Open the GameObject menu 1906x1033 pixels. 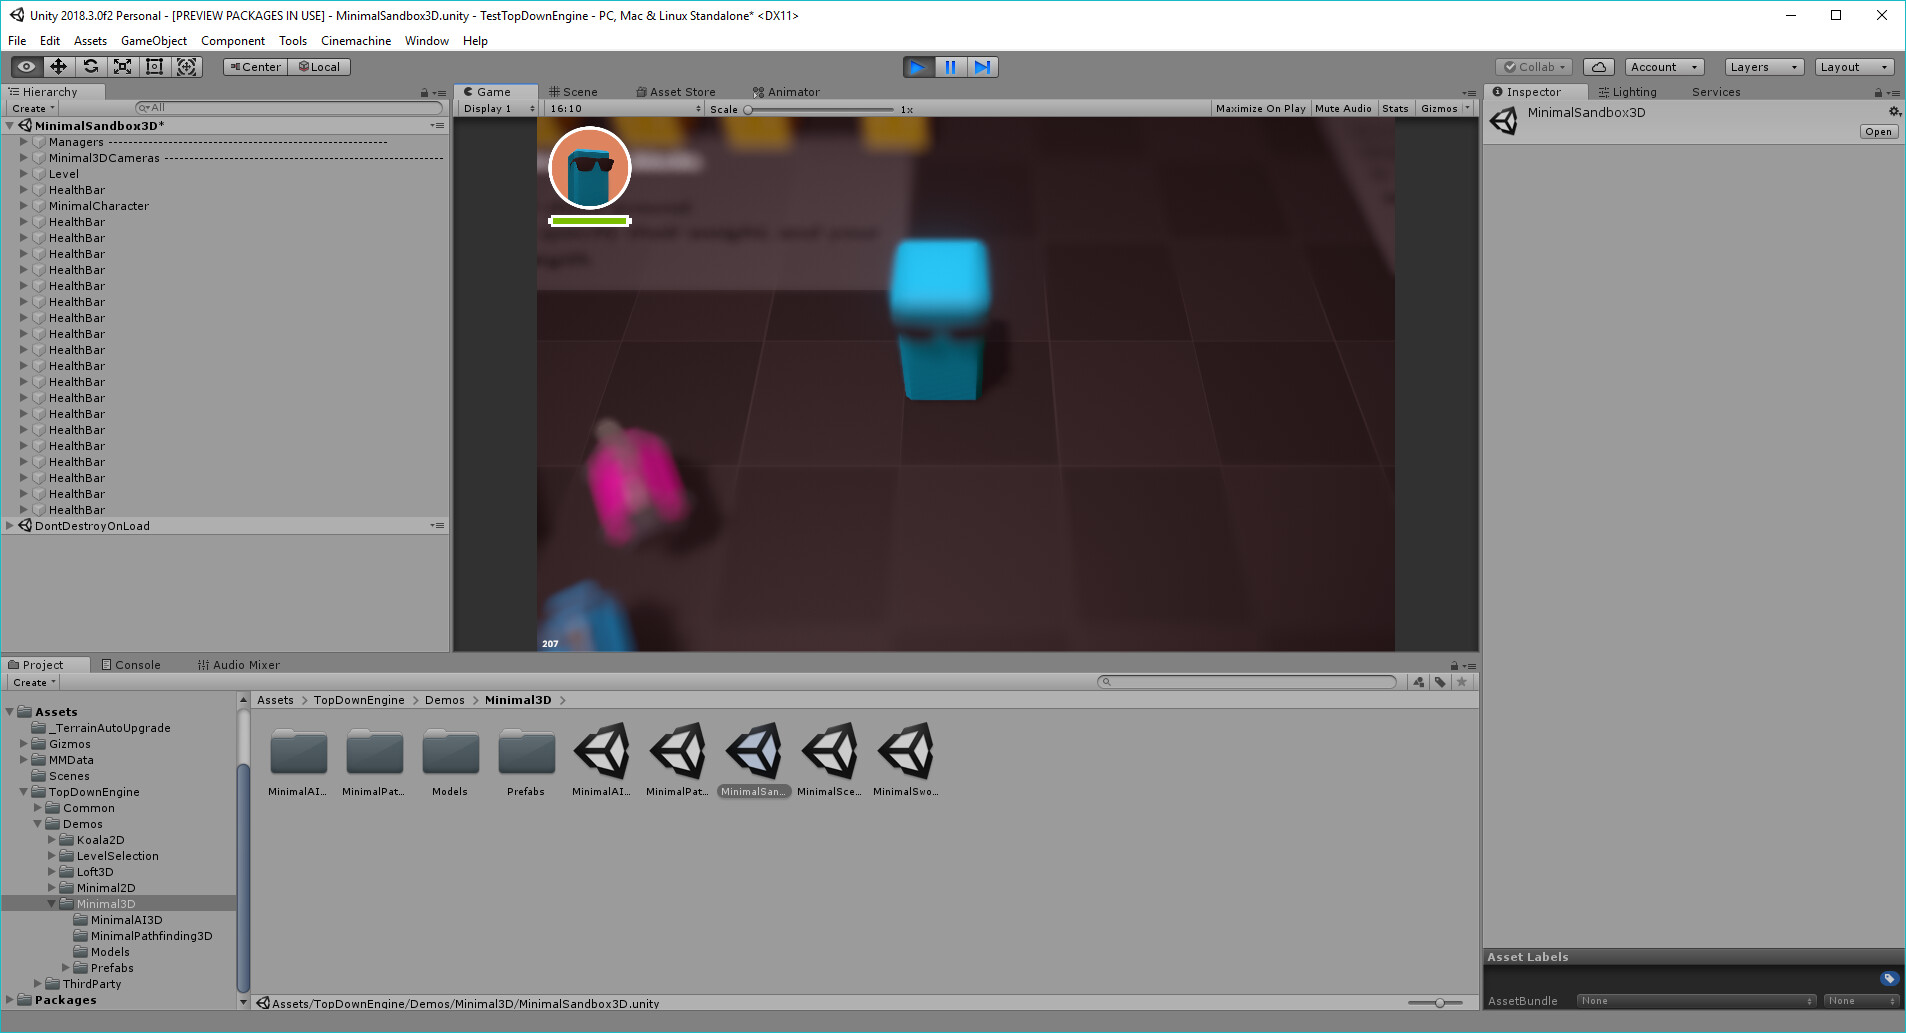[x=154, y=41]
